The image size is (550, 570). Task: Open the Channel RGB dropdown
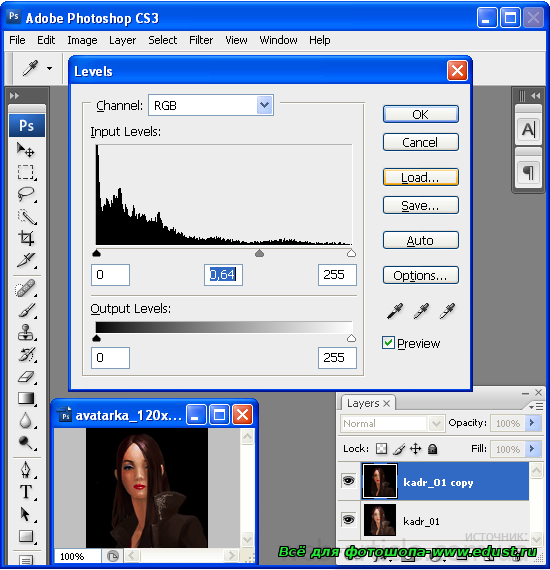tap(211, 105)
